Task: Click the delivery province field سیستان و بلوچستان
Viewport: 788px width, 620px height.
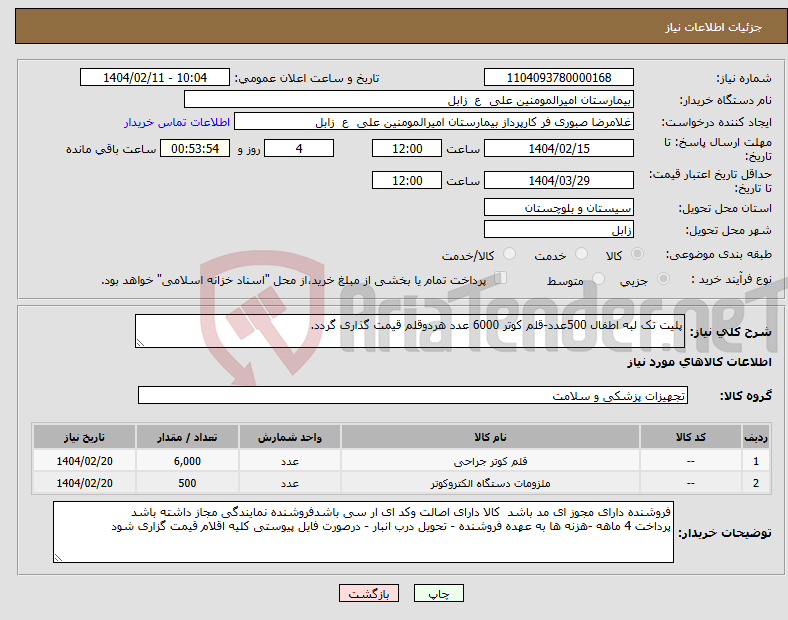Action: pyautogui.click(x=559, y=208)
